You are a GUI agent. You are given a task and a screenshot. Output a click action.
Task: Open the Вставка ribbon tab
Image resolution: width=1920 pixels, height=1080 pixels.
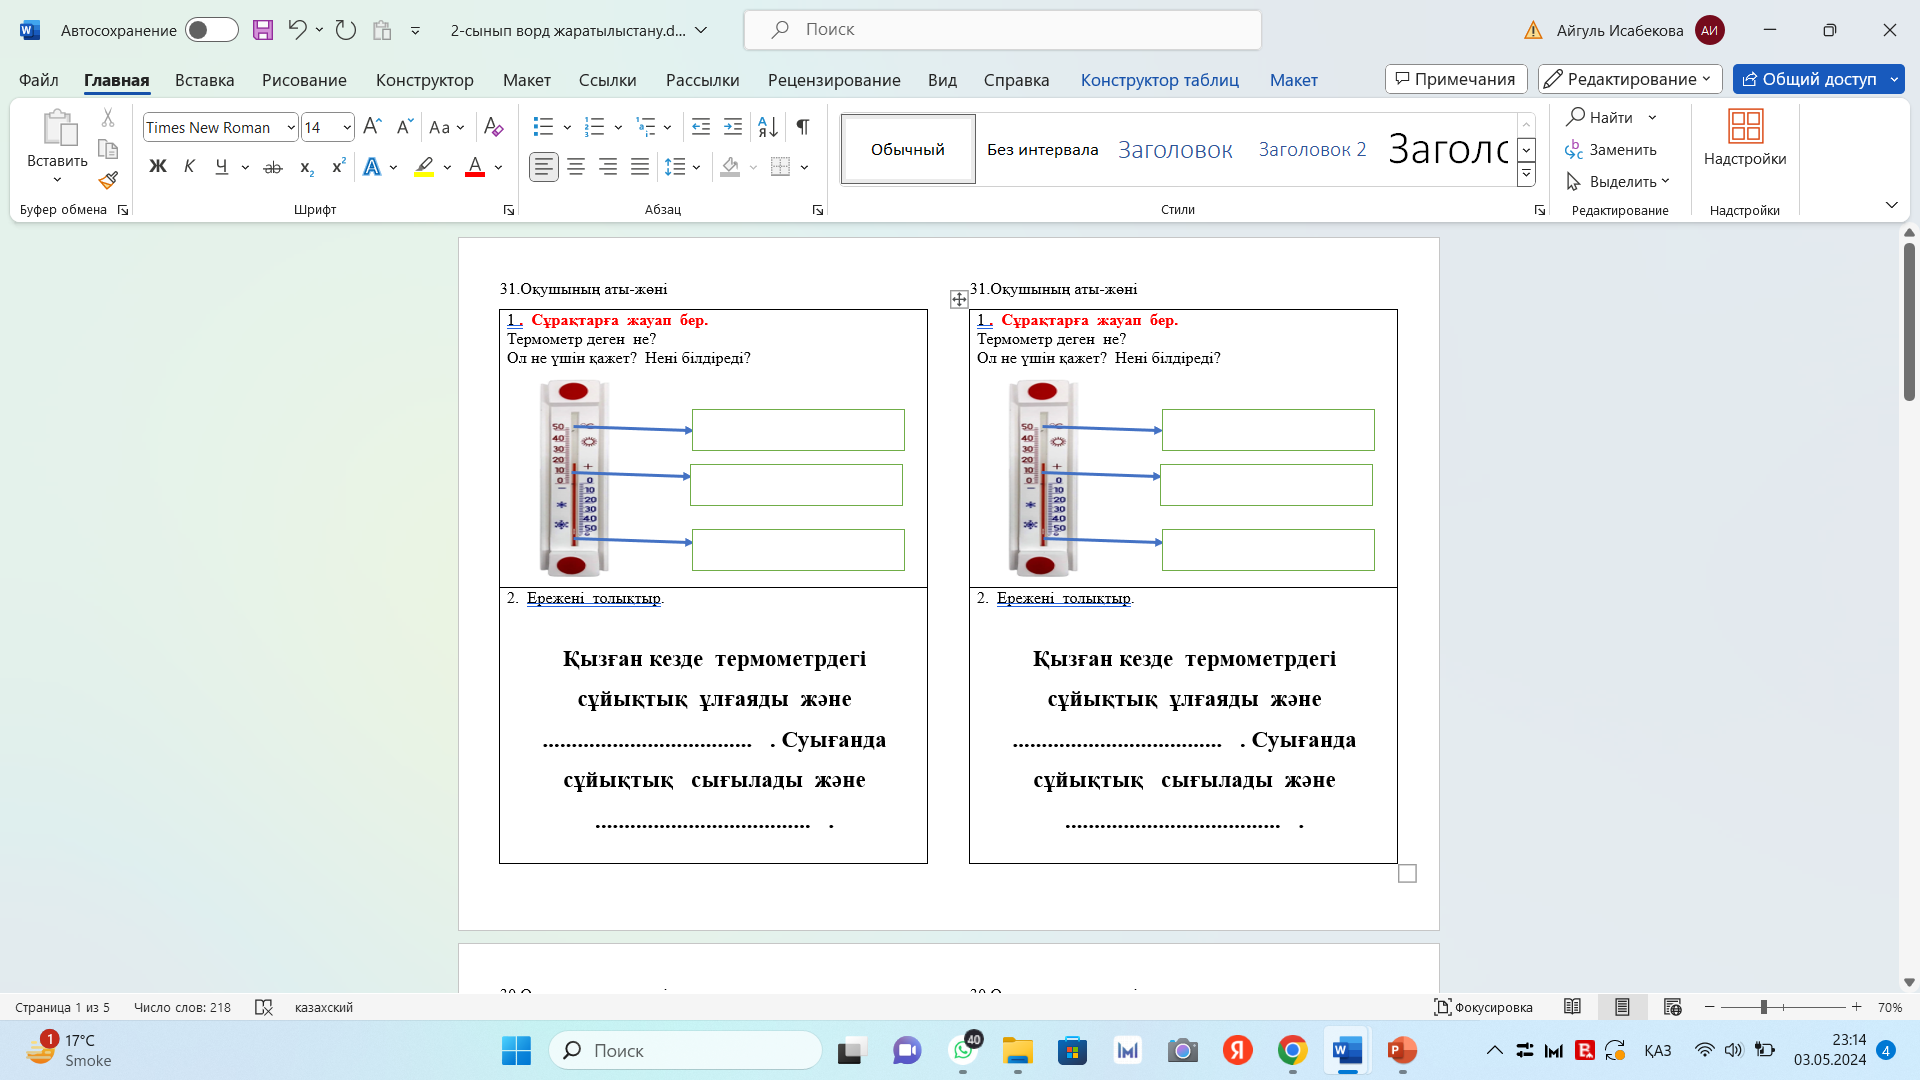(204, 80)
